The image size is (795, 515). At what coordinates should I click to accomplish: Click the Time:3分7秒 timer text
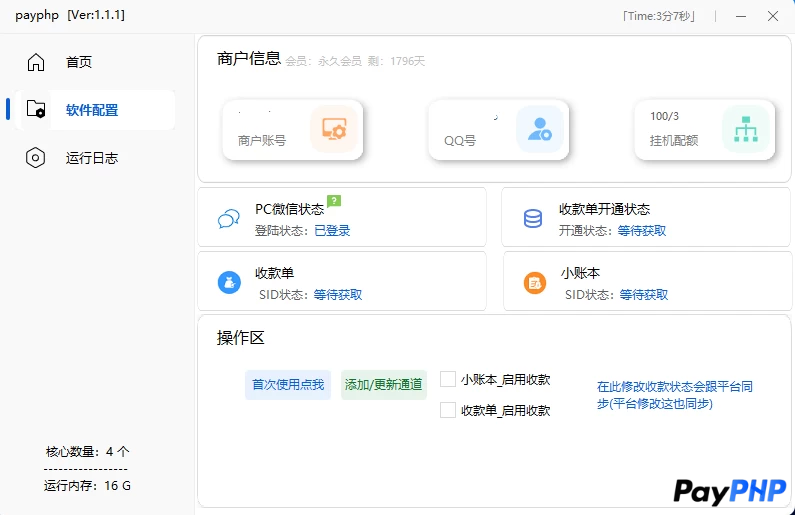(659, 16)
